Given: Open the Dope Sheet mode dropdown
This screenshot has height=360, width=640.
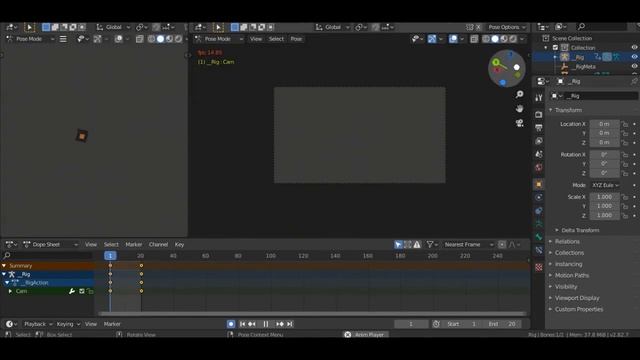Looking at the screenshot, I should click(50, 244).
